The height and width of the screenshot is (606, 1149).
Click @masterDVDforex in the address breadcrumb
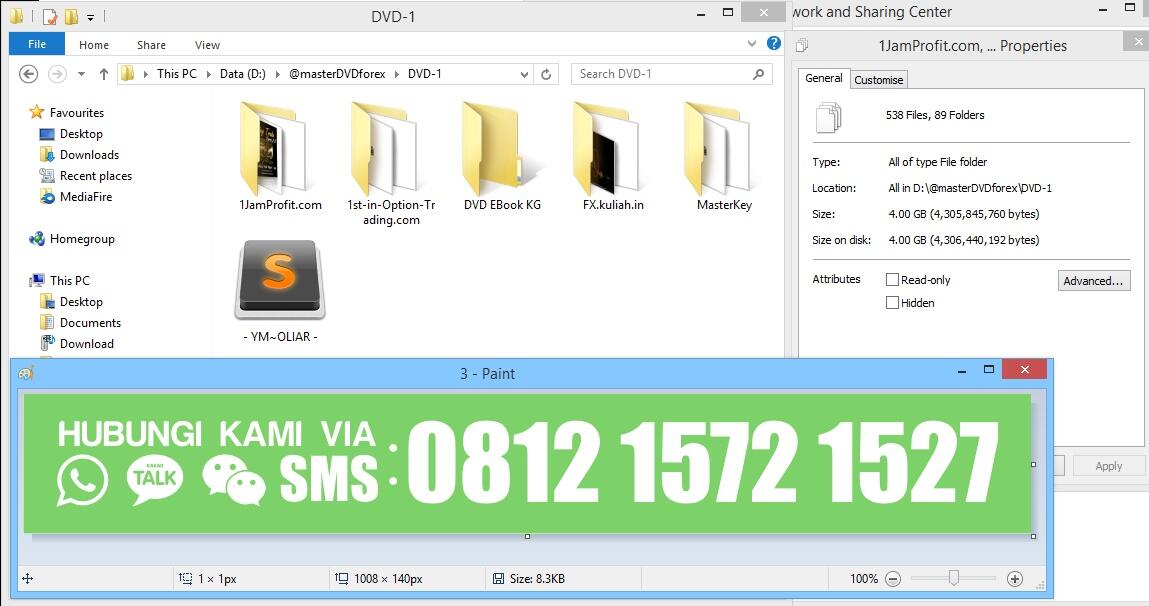click(337, 73)
